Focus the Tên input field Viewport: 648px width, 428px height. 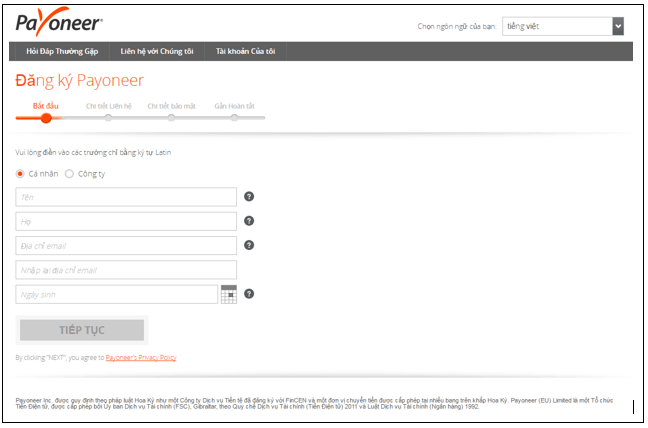point(126,197)
